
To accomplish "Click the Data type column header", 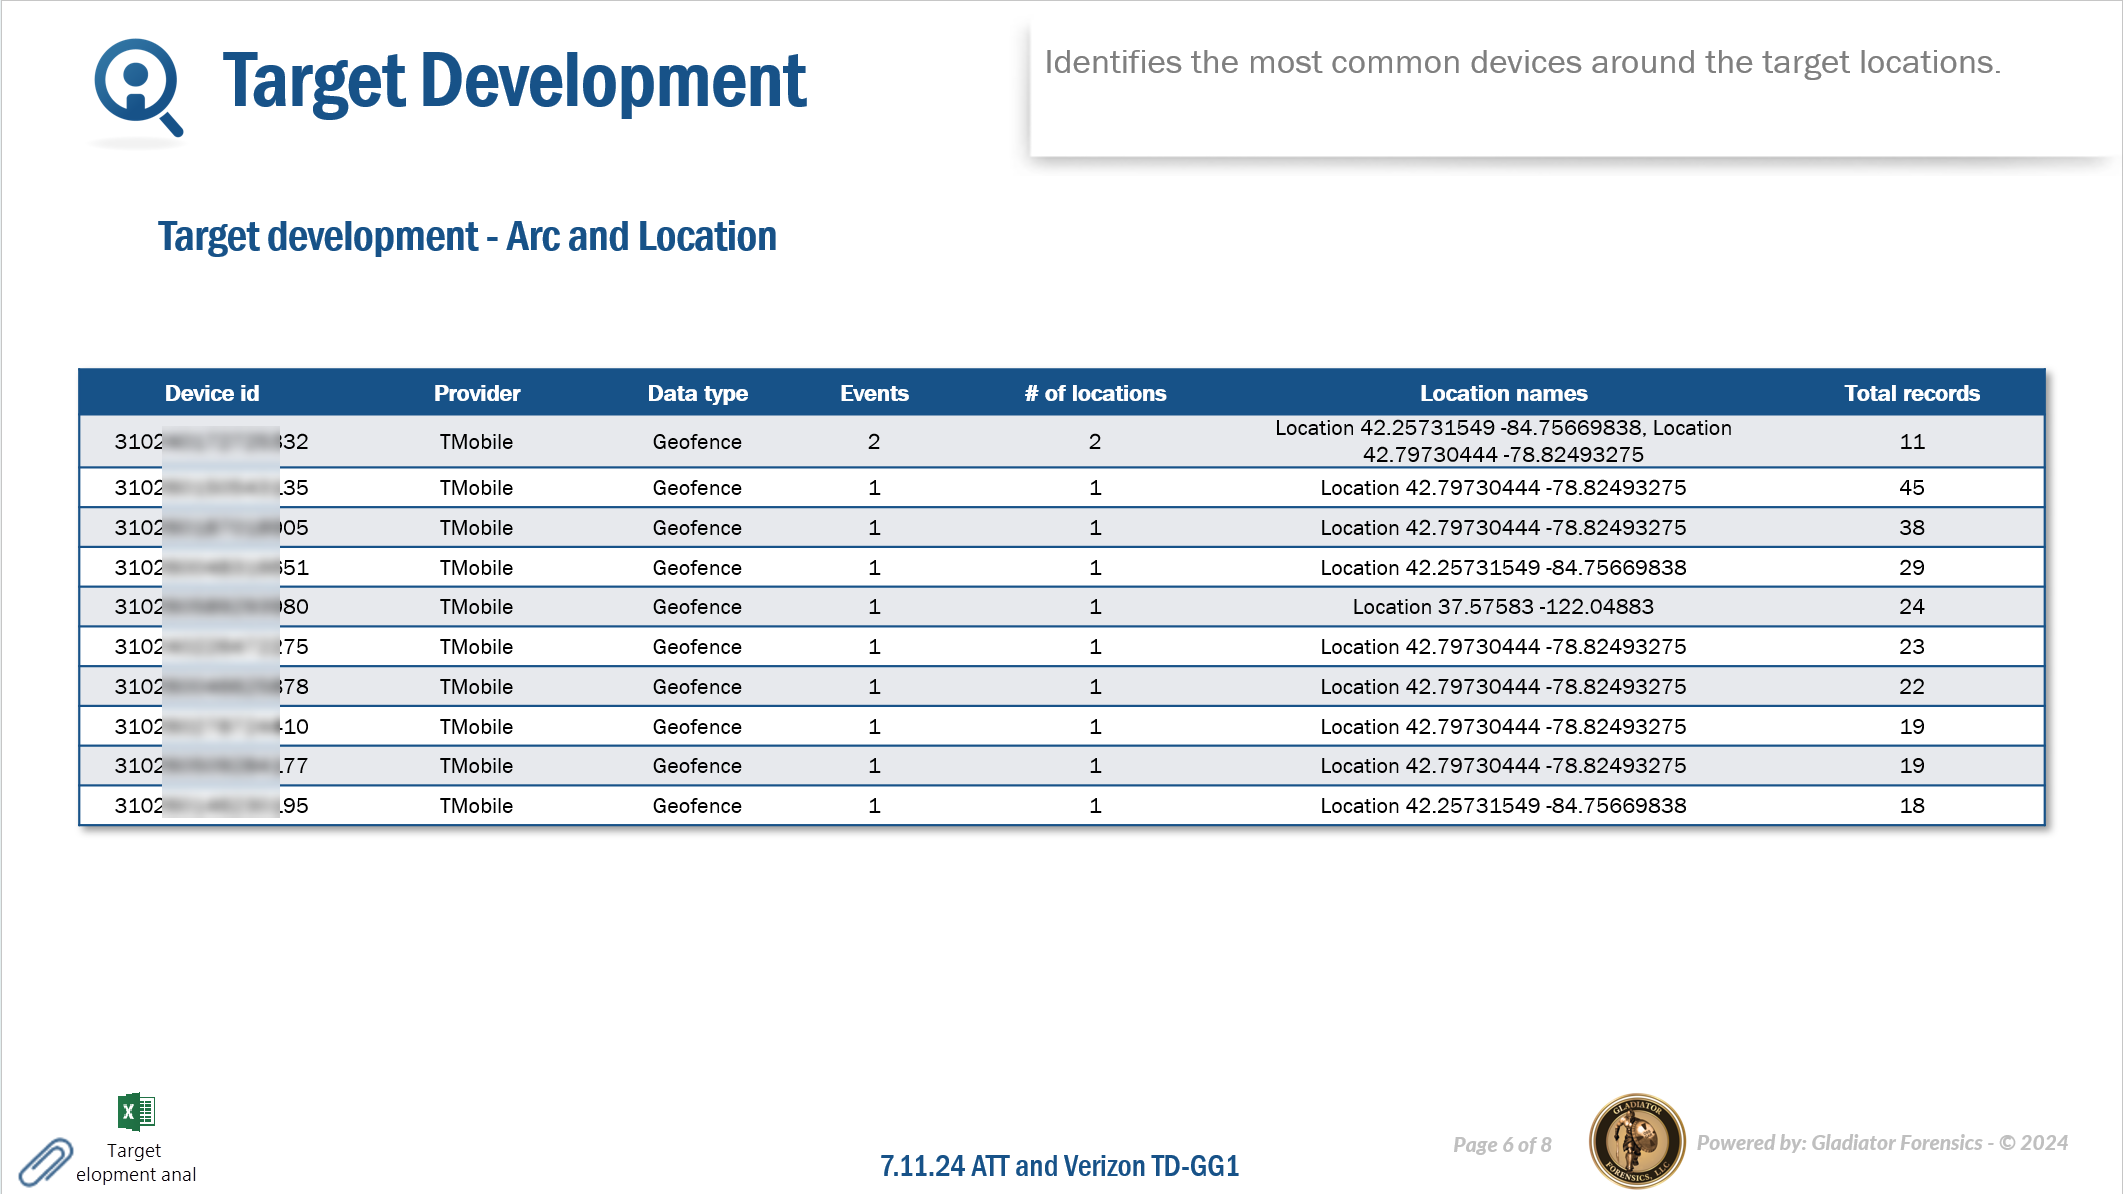I will (697, 393).
